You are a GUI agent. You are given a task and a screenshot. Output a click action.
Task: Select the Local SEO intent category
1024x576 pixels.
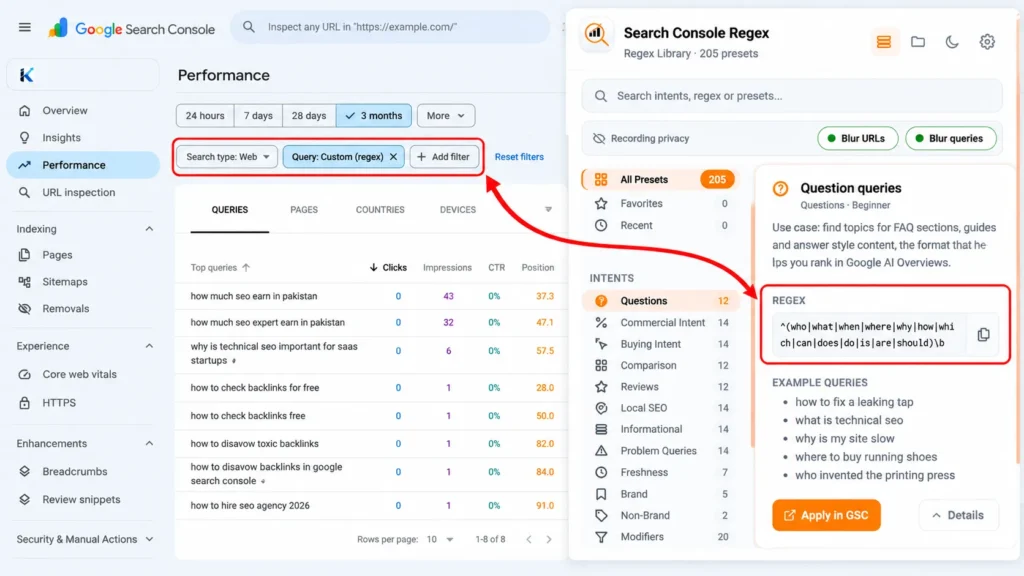pyautogui.click(x=660, y=408)
